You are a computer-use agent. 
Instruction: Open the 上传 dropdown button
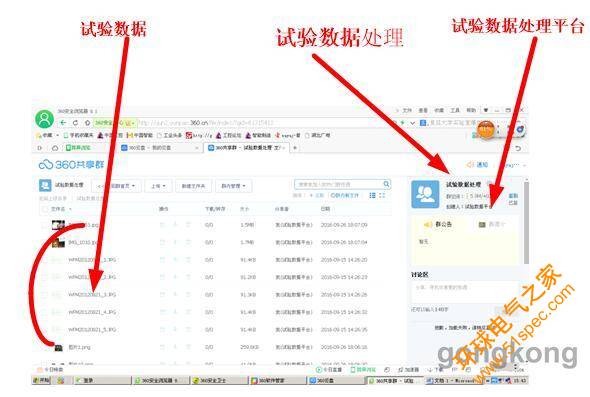pyautogui.click(x=158, y=186)
